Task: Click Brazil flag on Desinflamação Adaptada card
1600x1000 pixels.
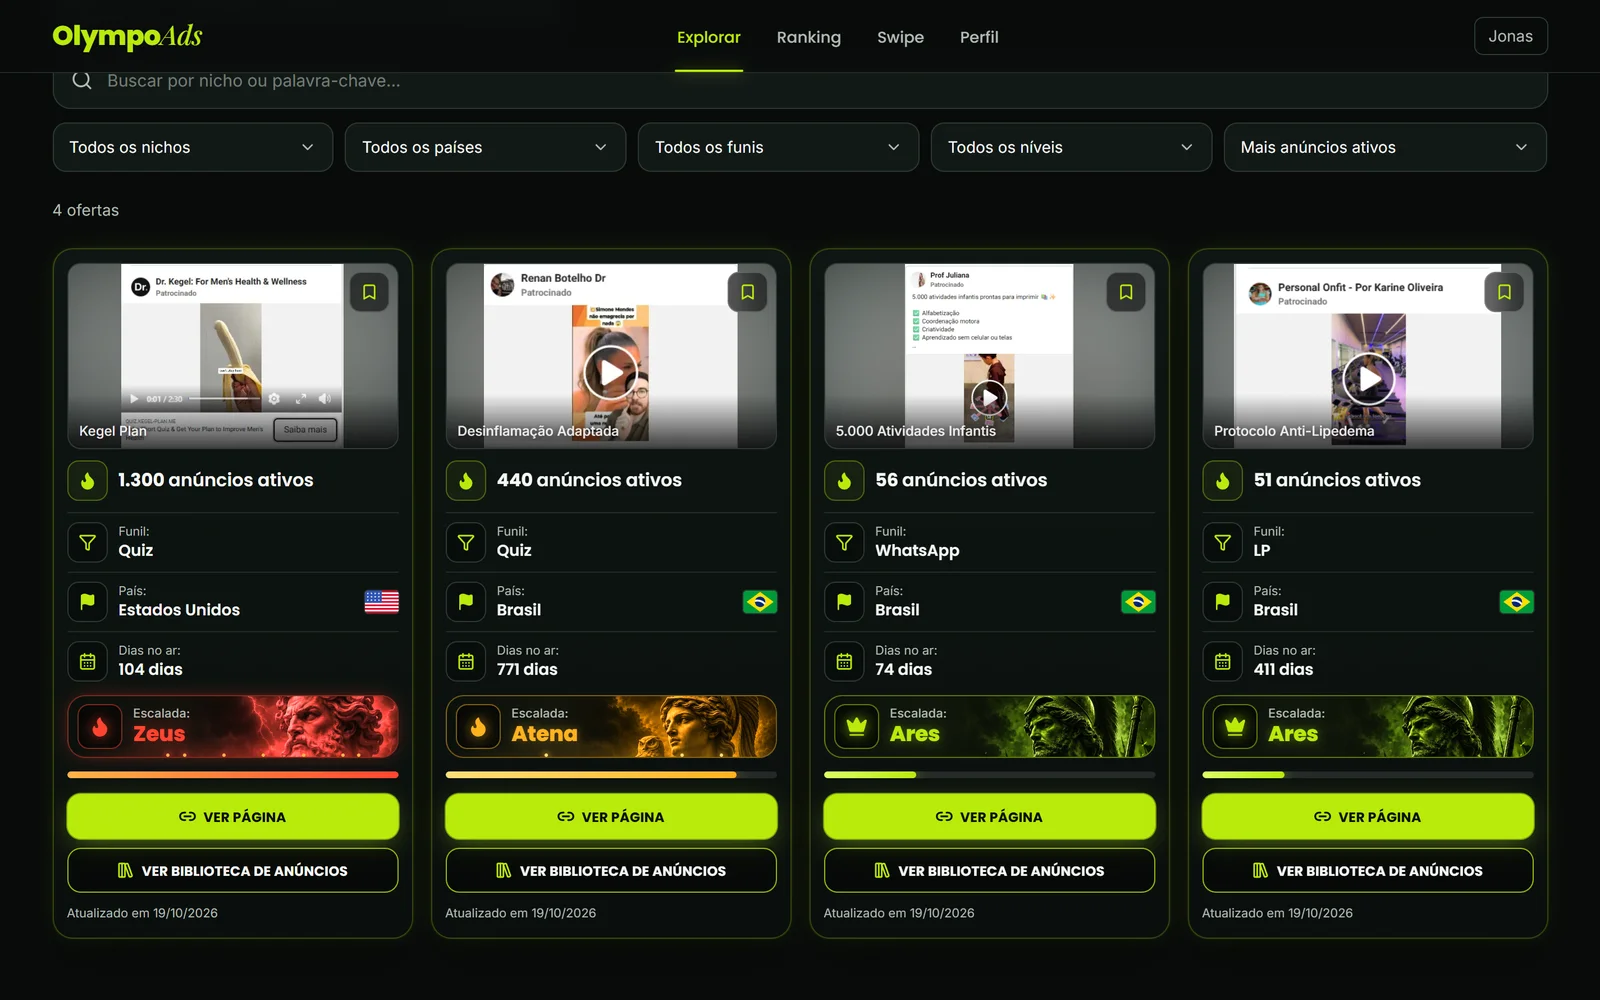Action: [760, 601]
